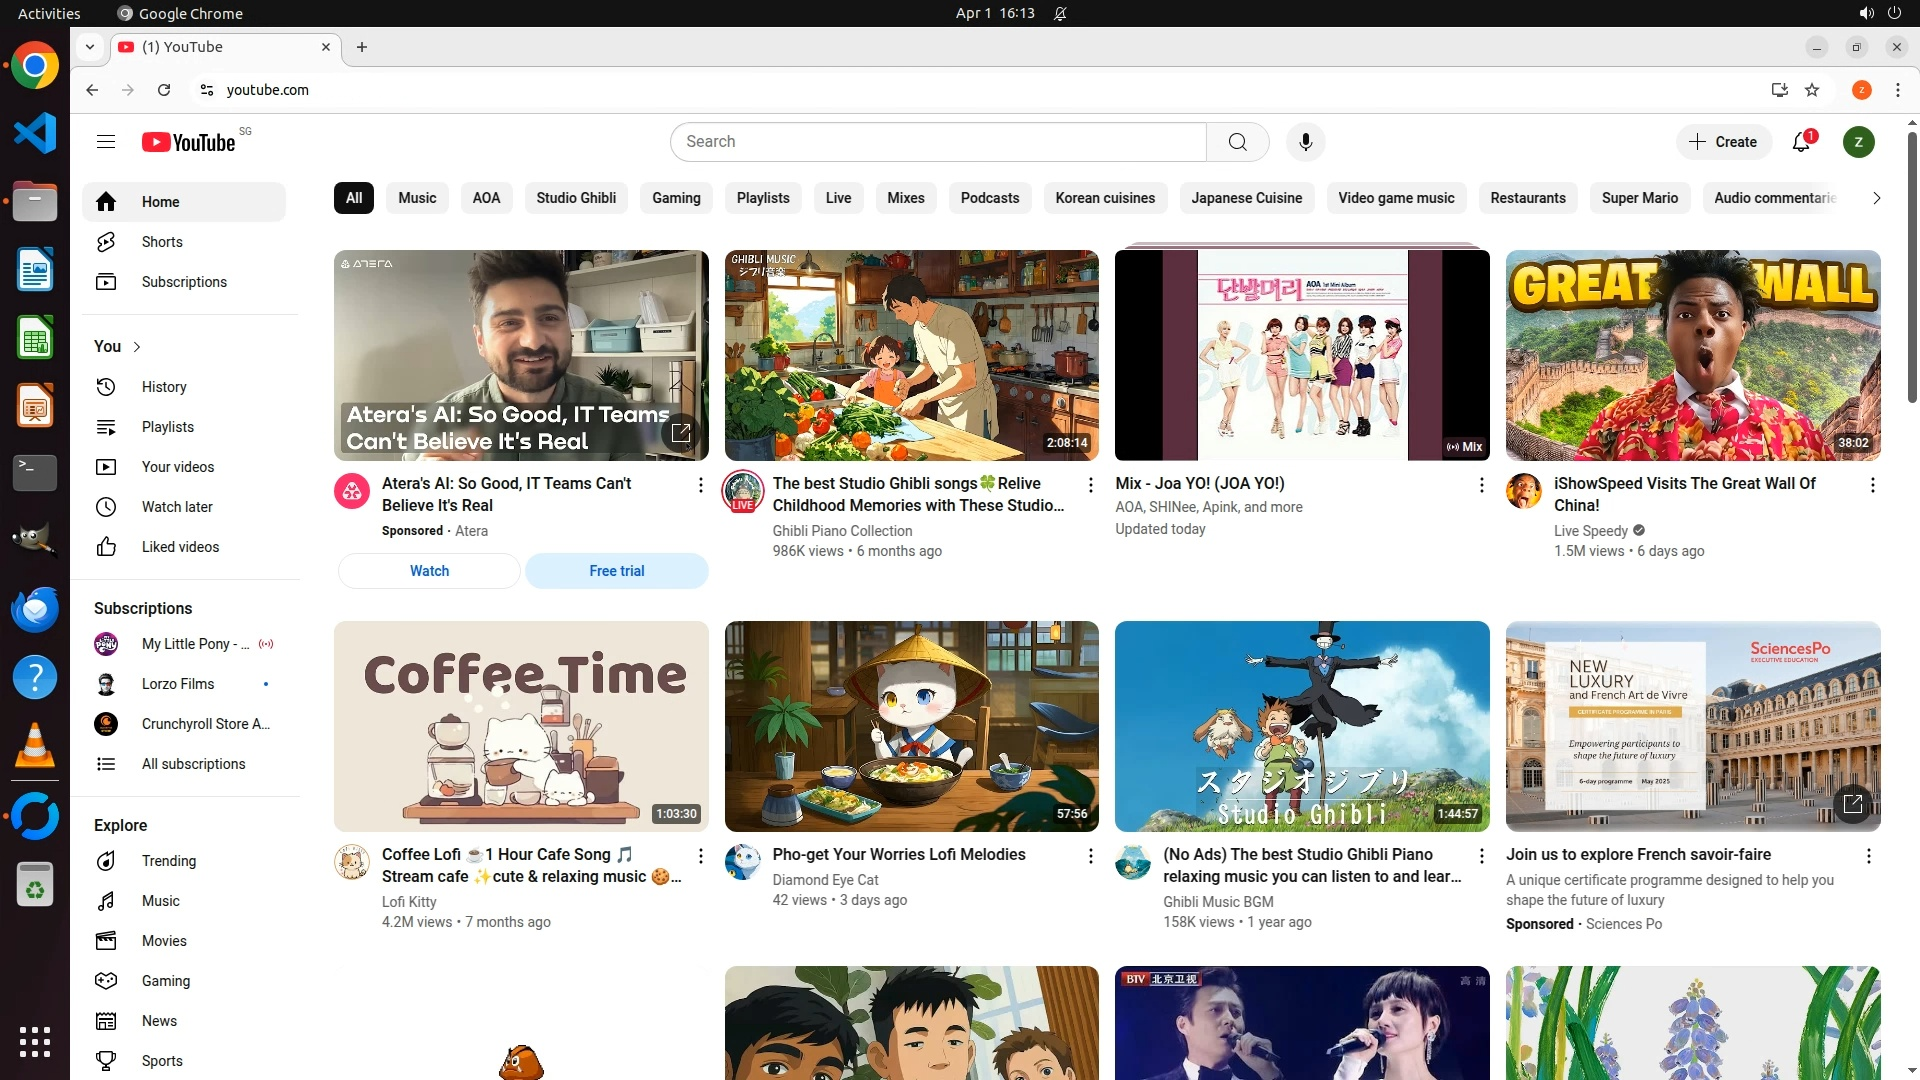Open the notifications bell
Screen dimensions: 1920x1080
pos(1801,142)
